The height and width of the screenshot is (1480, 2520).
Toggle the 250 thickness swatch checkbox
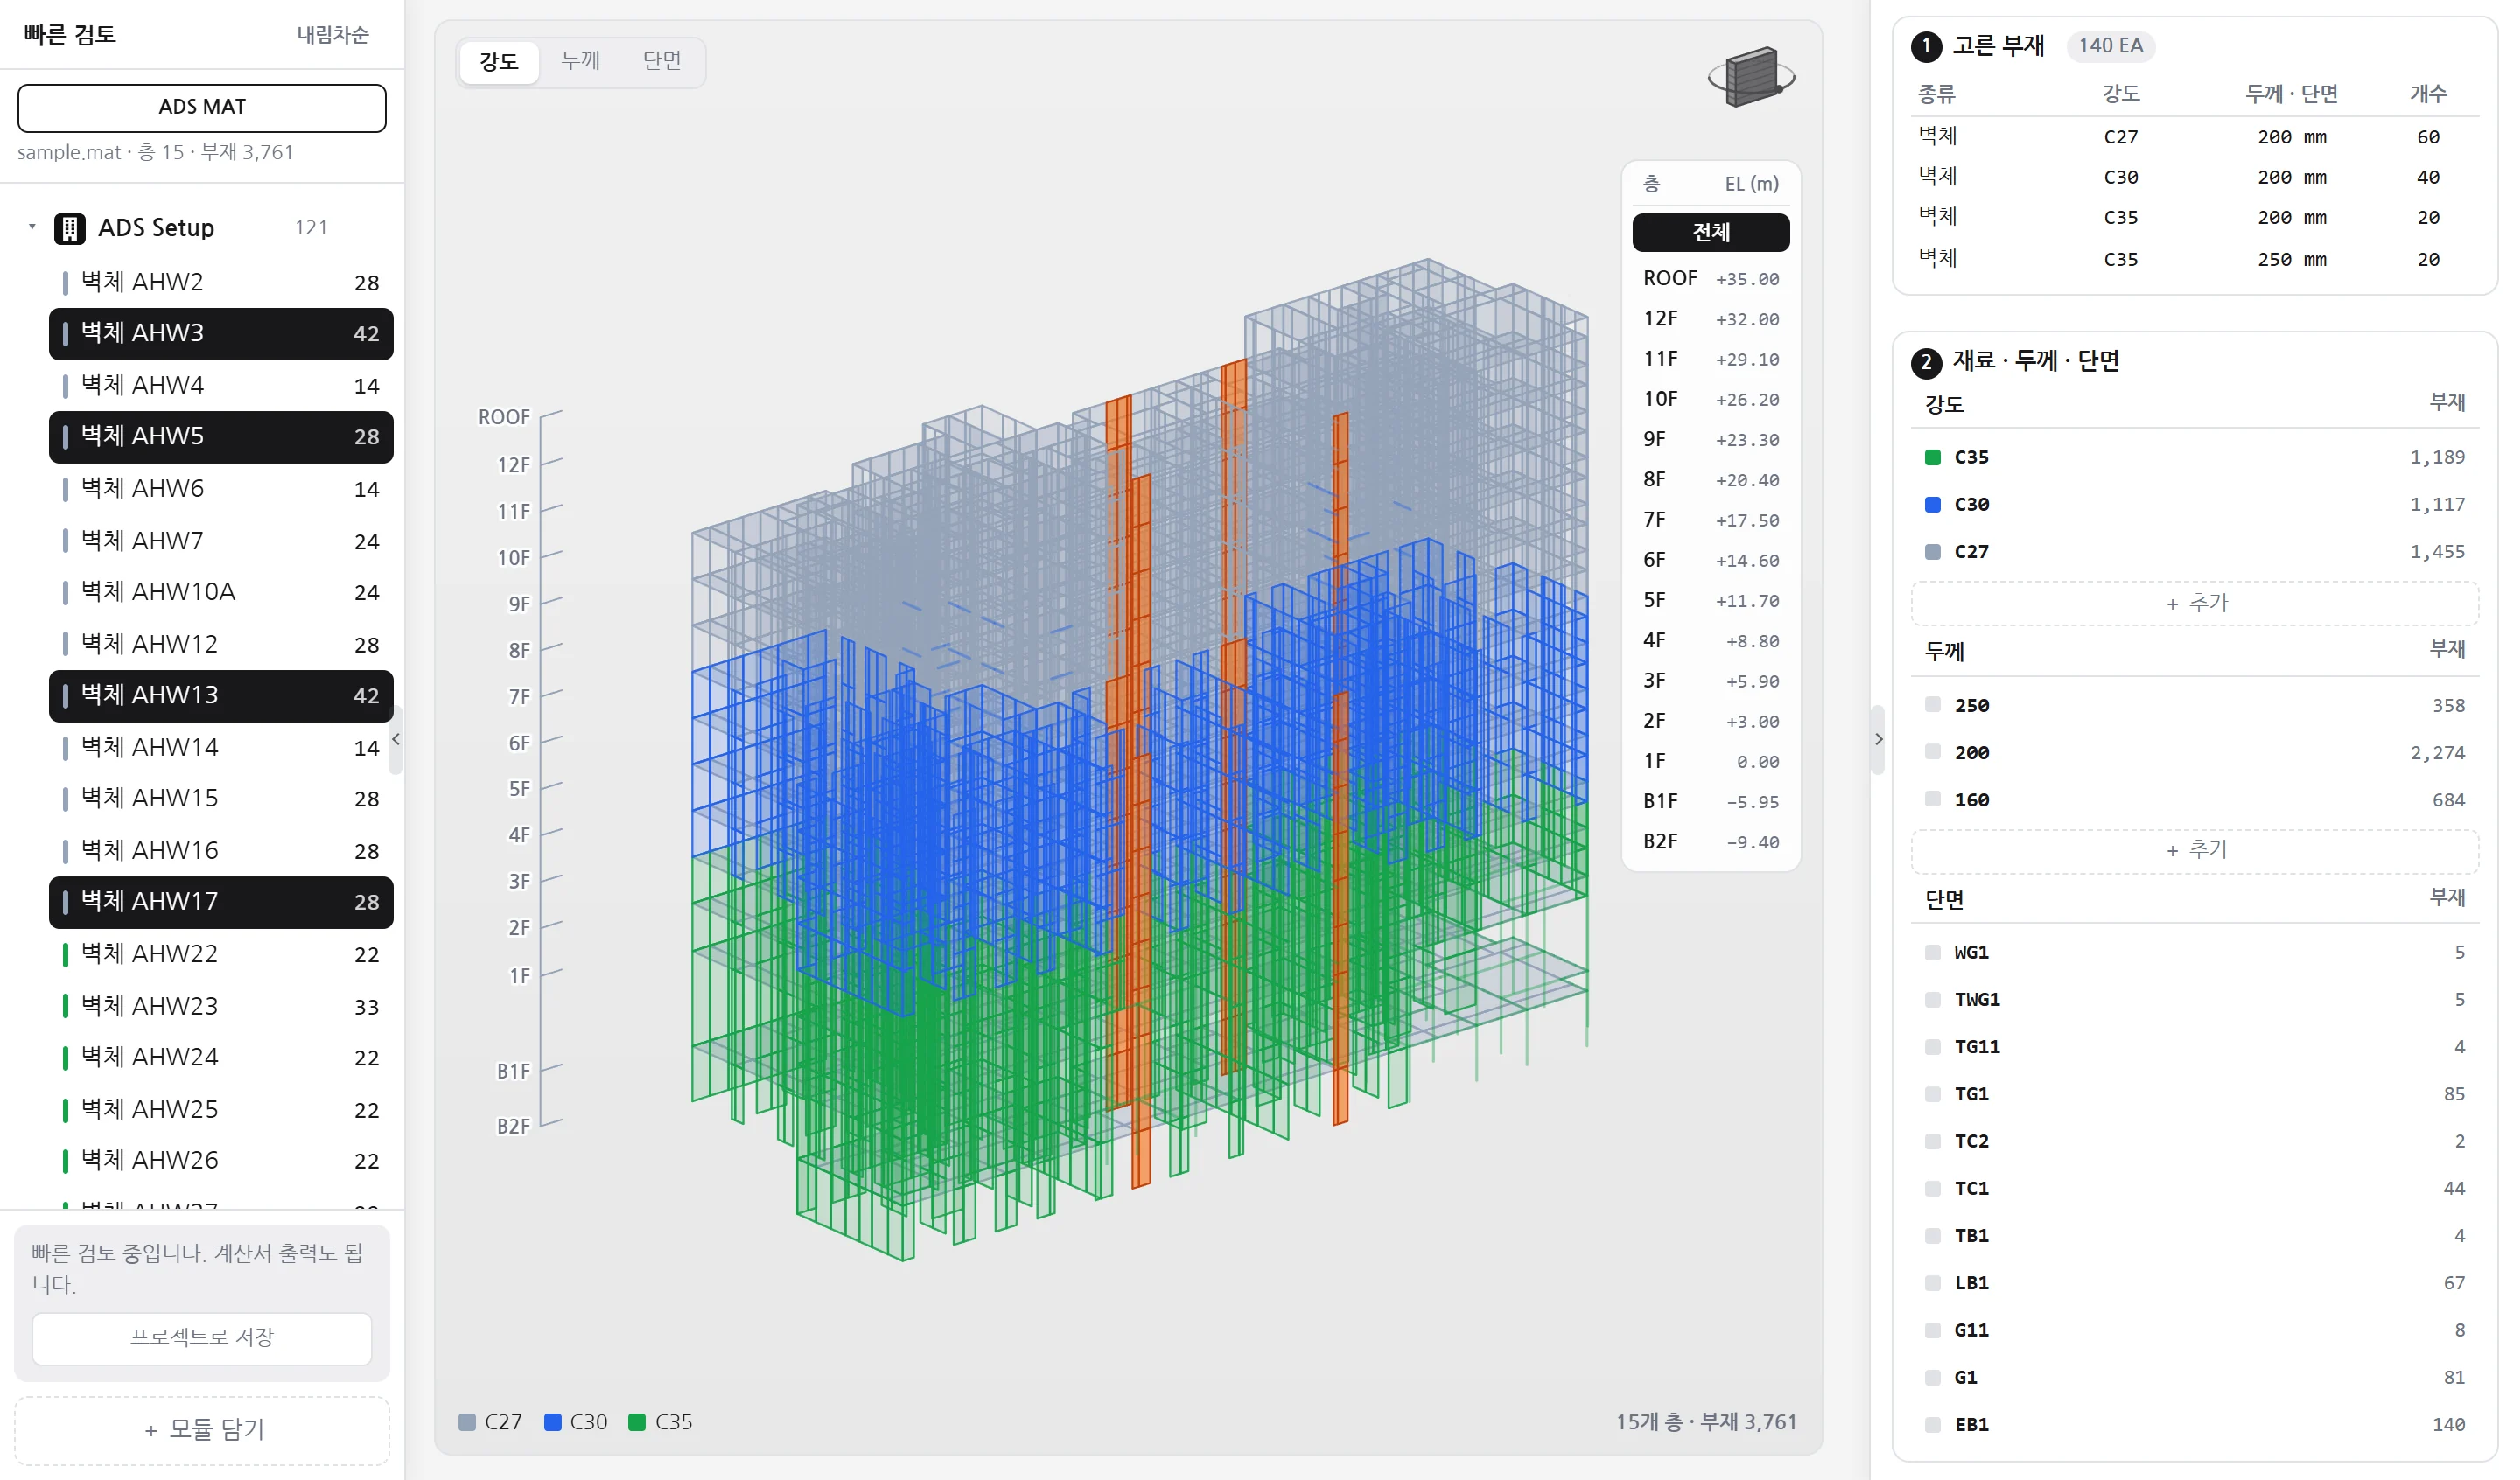click(1933, 704)
